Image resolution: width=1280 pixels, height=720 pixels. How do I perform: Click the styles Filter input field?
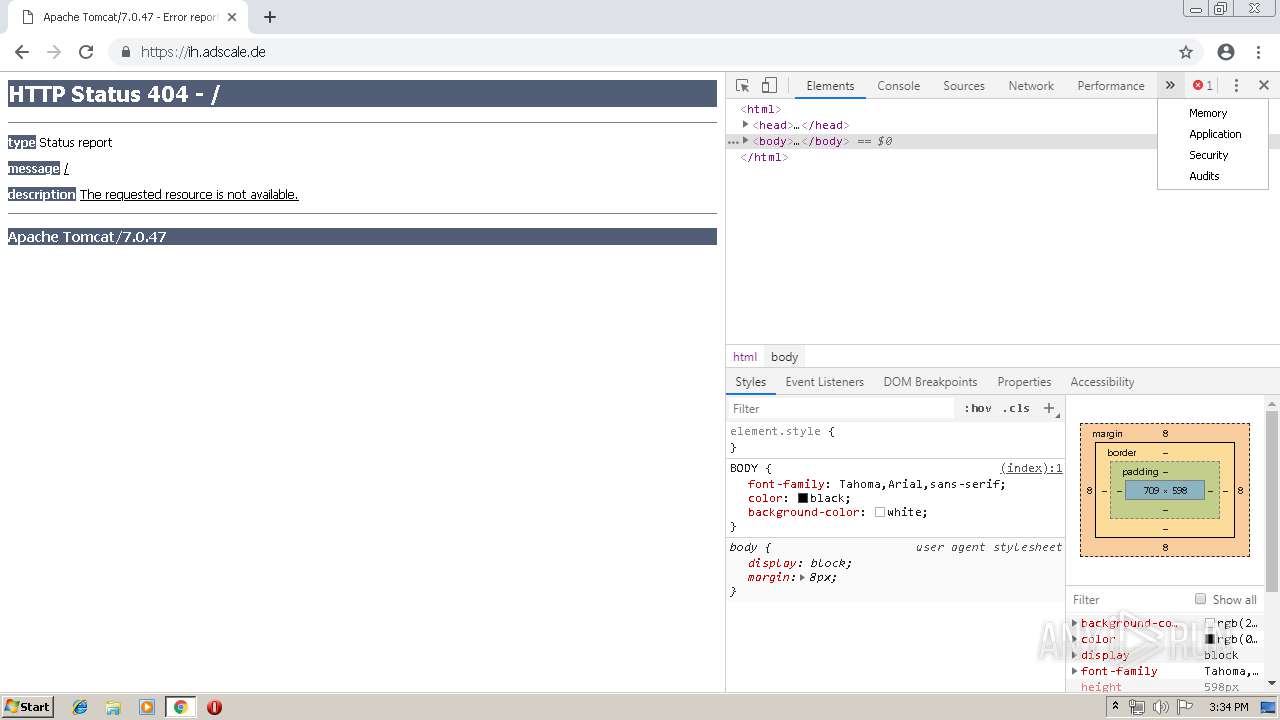842,408
